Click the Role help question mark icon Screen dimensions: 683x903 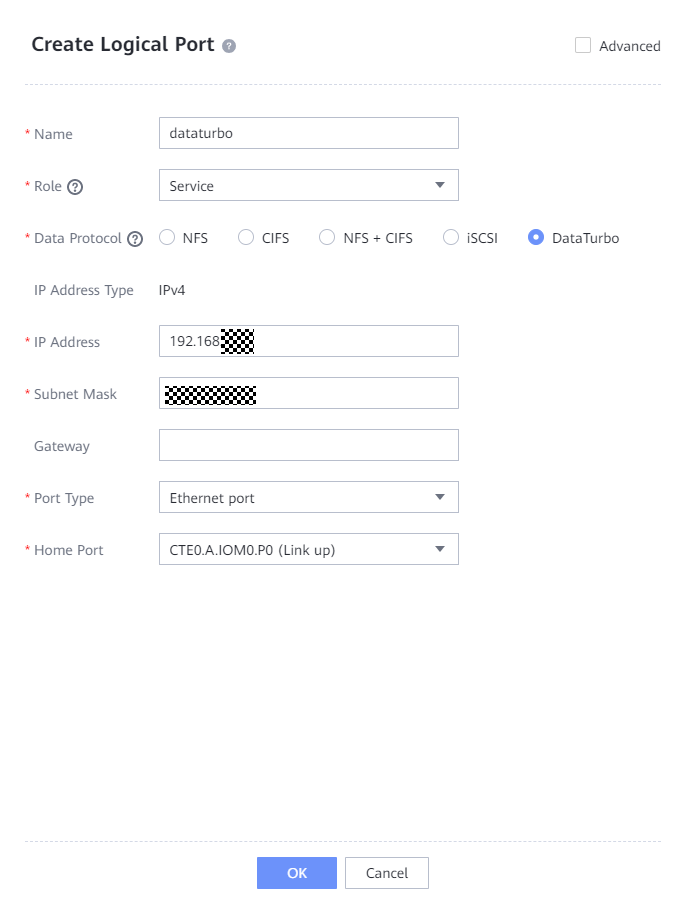click(x=75, y=186)
